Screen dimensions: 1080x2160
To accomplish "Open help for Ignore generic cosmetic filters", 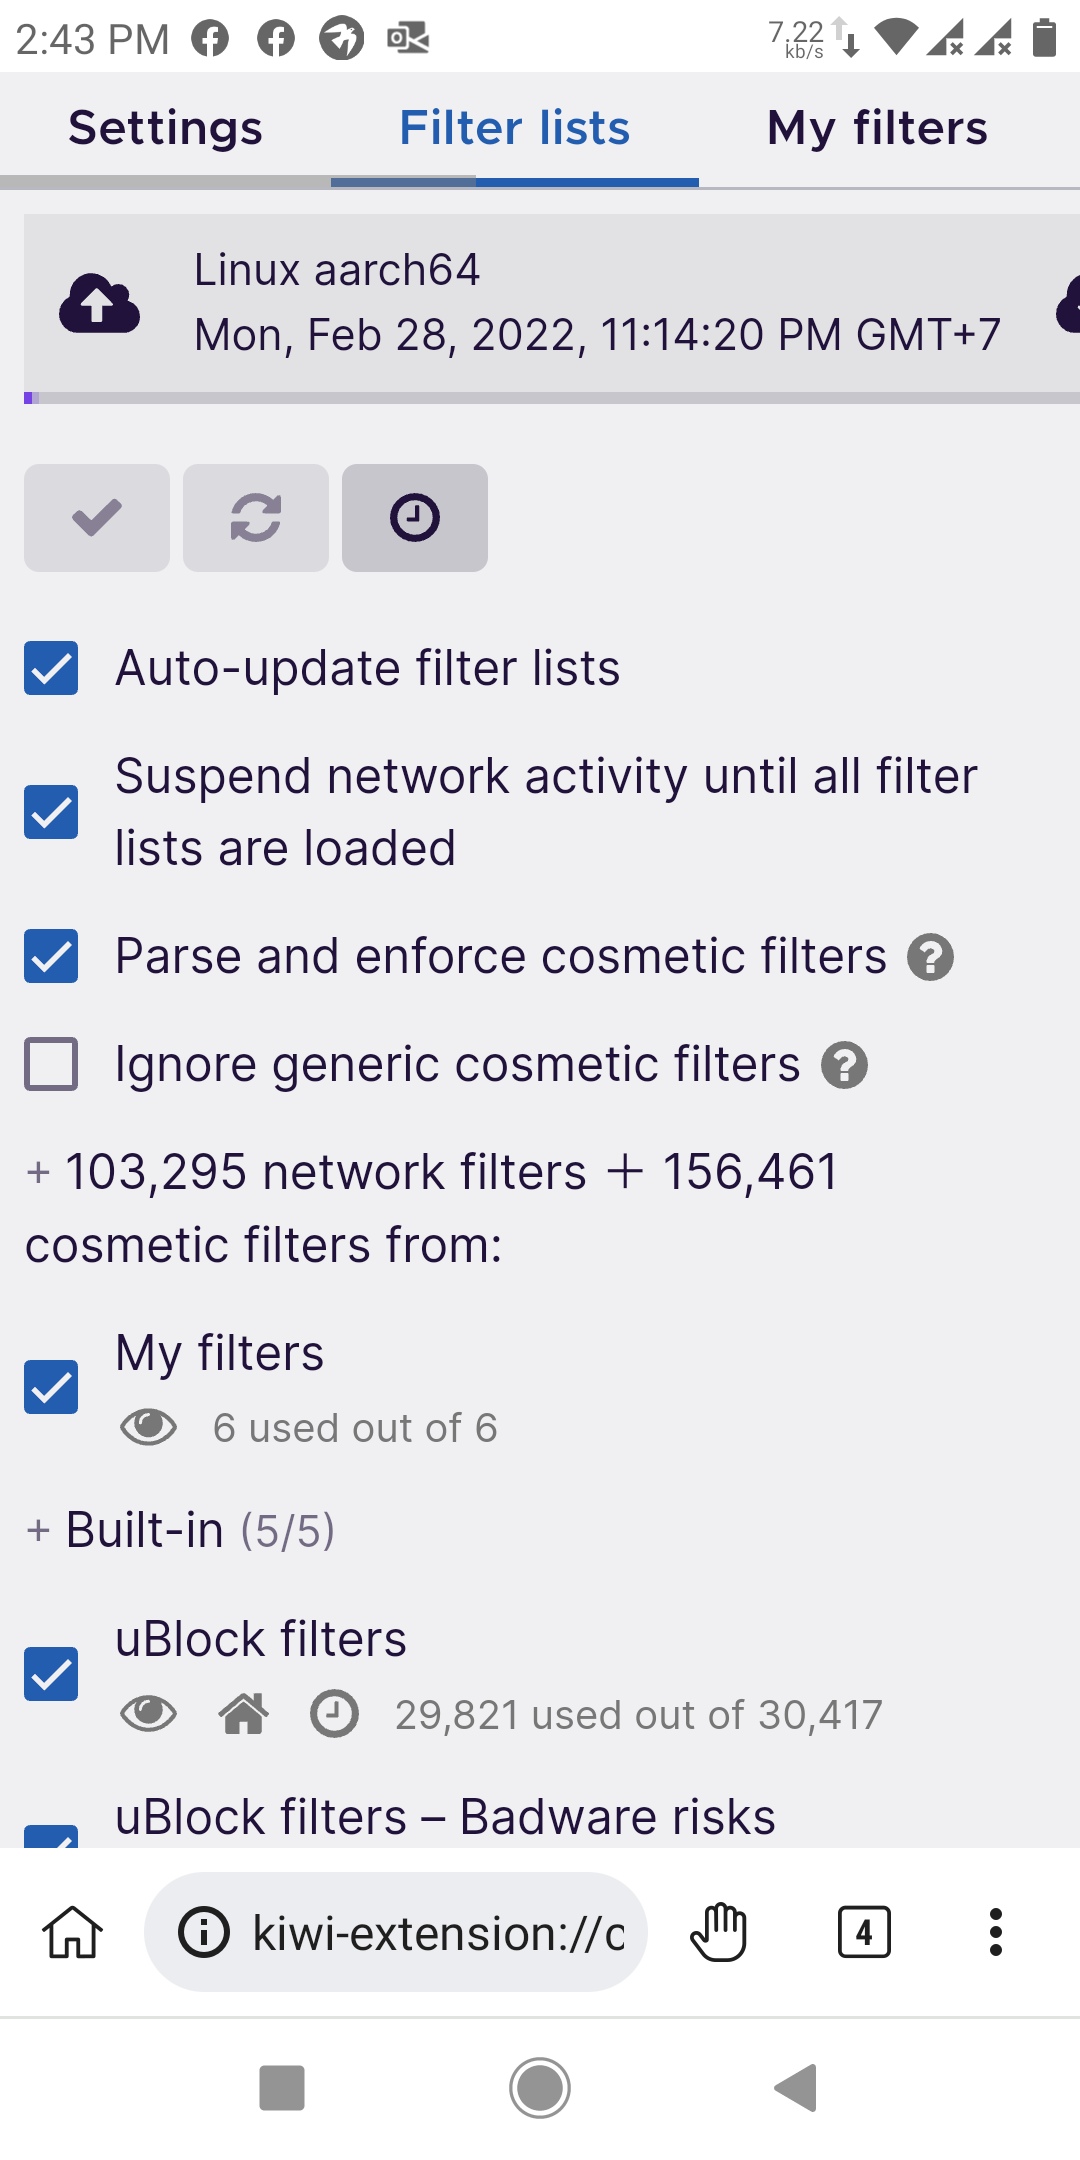I will coord(845,1065).
